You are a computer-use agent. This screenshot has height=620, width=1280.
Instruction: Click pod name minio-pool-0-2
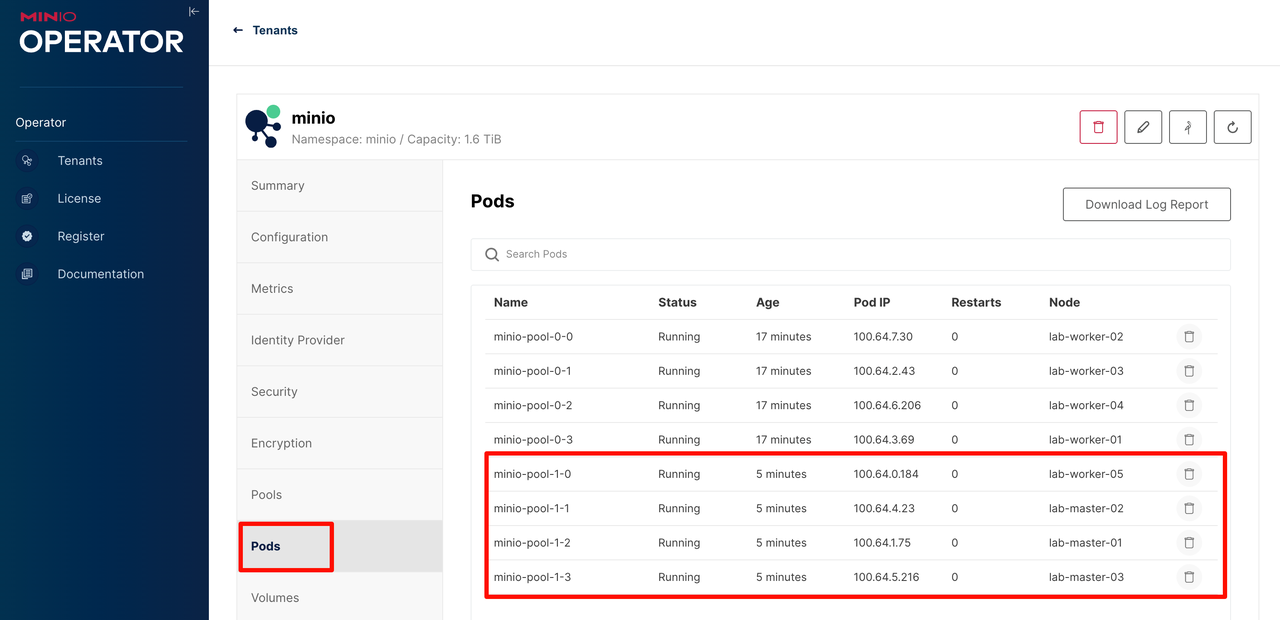533,405
